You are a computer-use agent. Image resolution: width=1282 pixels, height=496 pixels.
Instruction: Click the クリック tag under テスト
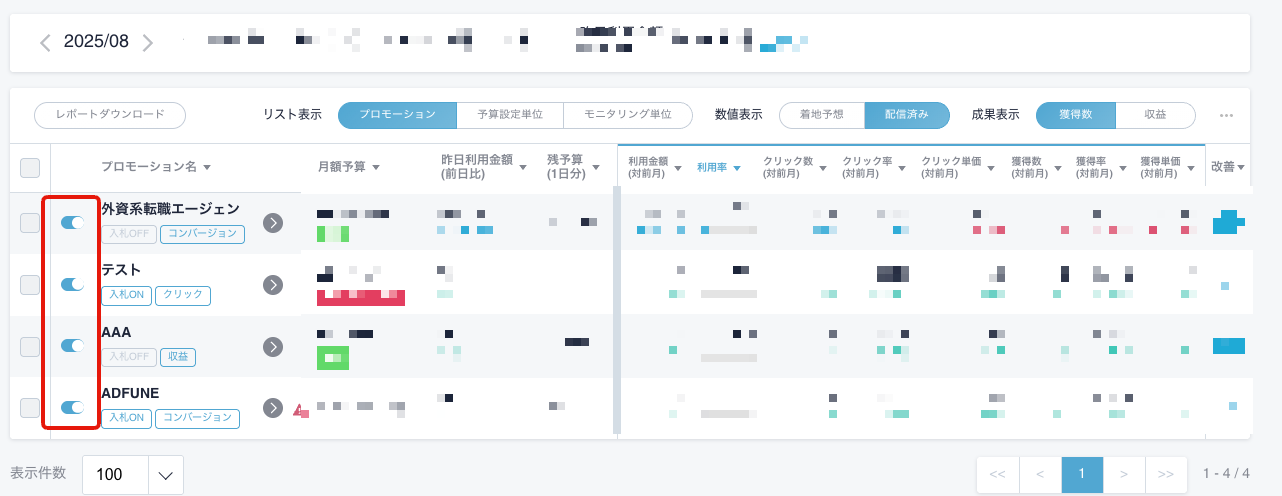point(183,295)
